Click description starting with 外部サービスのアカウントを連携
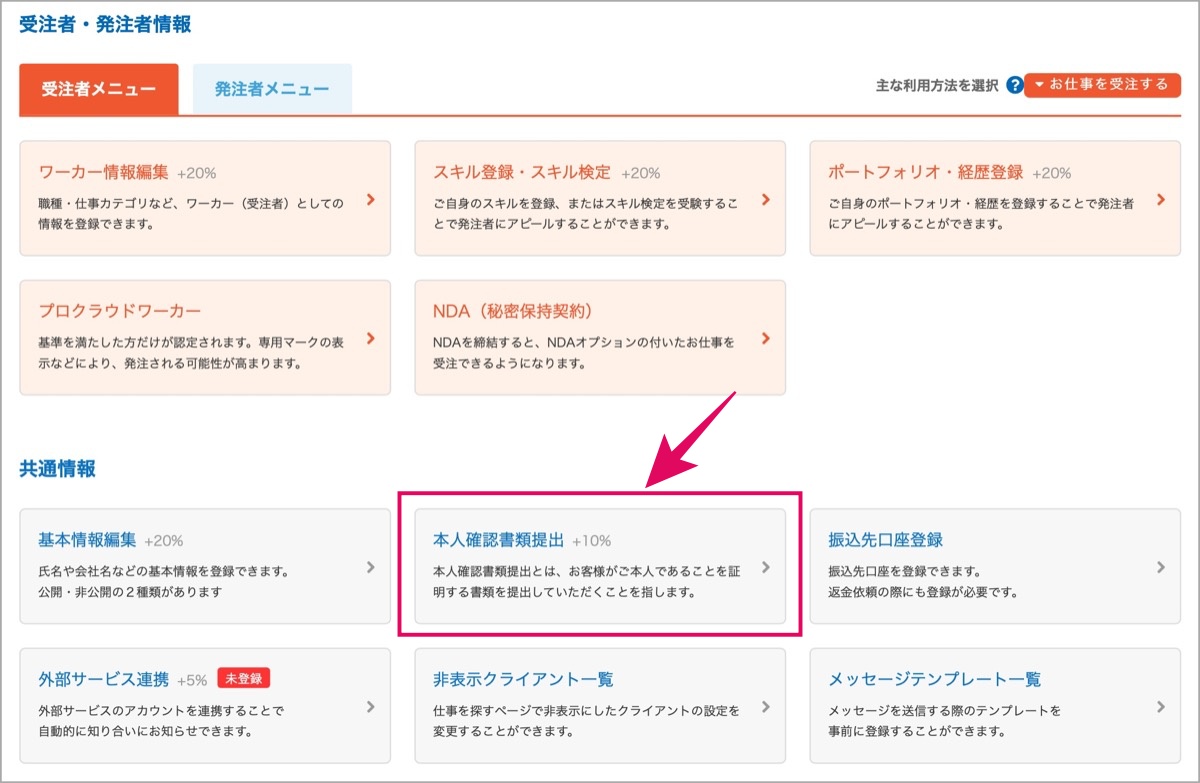Viewport: 1200px width, 783px height. tap(161, 720)
